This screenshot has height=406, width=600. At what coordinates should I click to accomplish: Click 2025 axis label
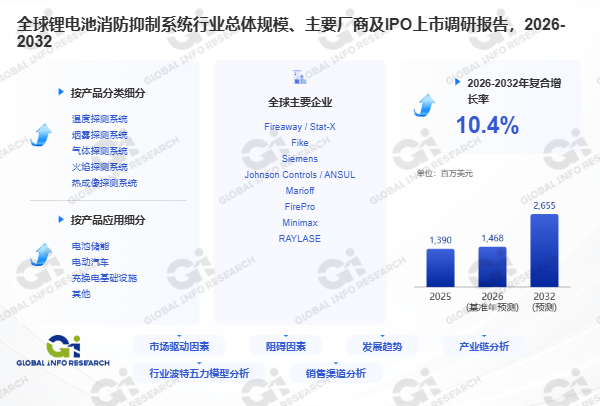click(x=440, y=297)
